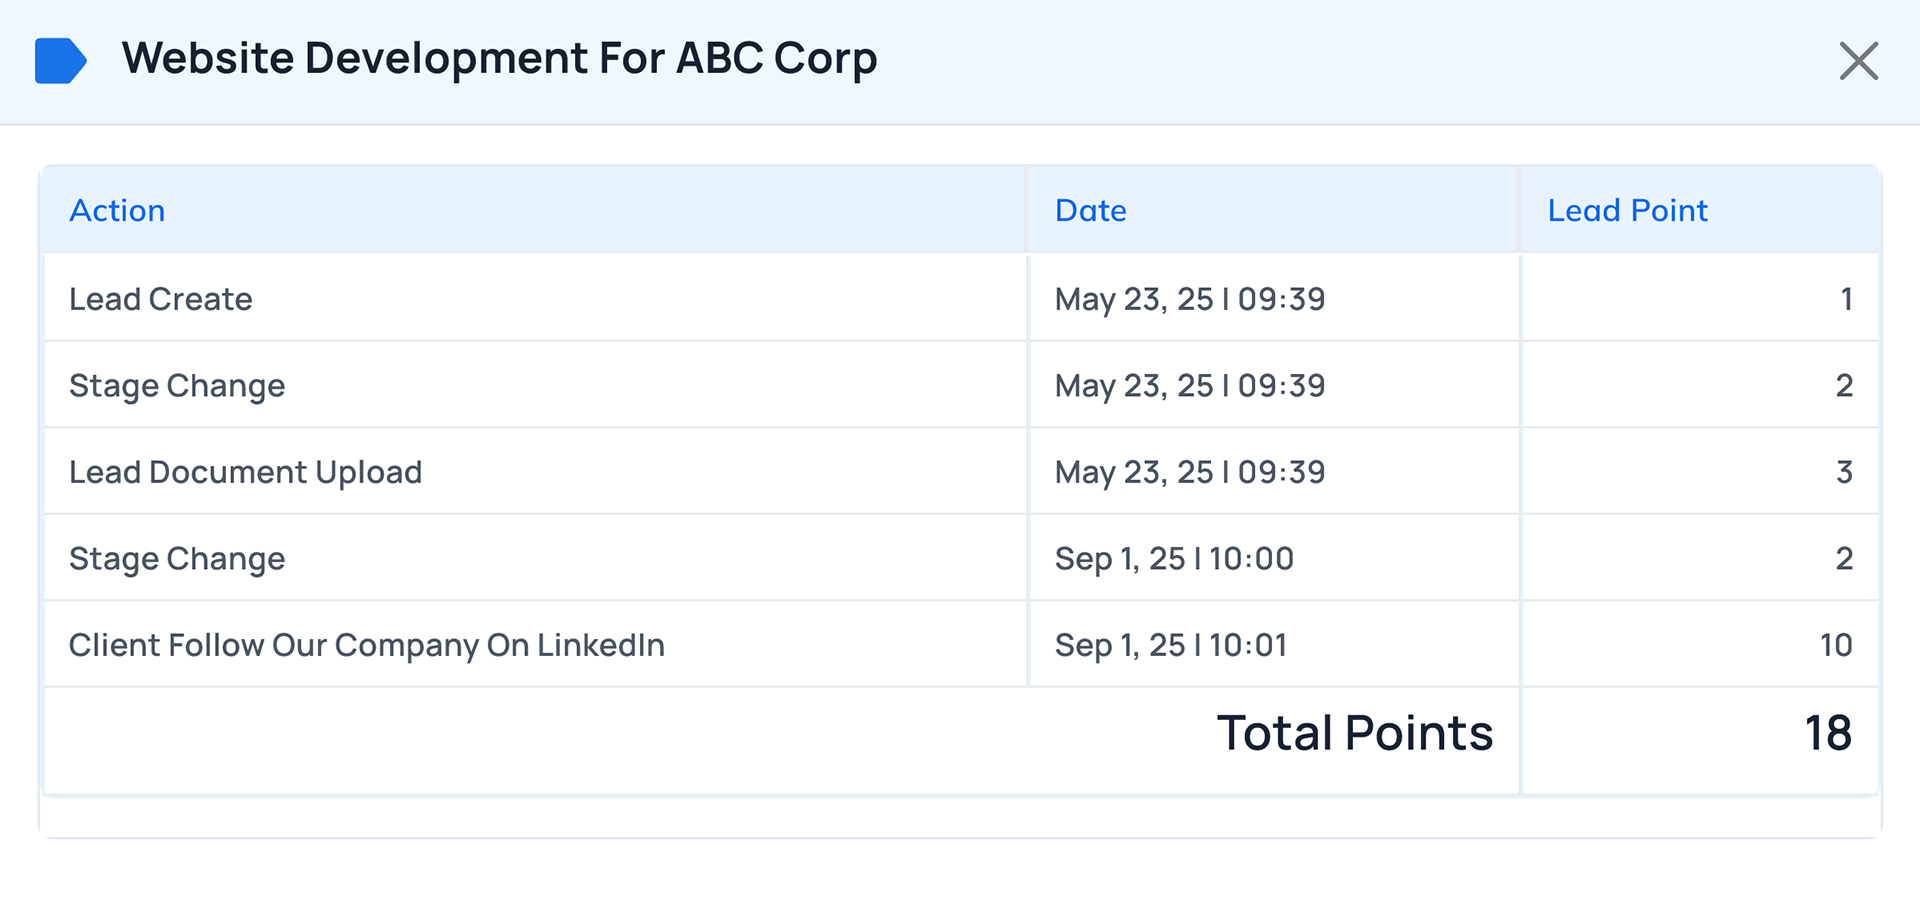This screenshot has height=913, width=1920.
Task: Click the Sep 1, 25 | 10:00 date cell
Action: 1174,559
